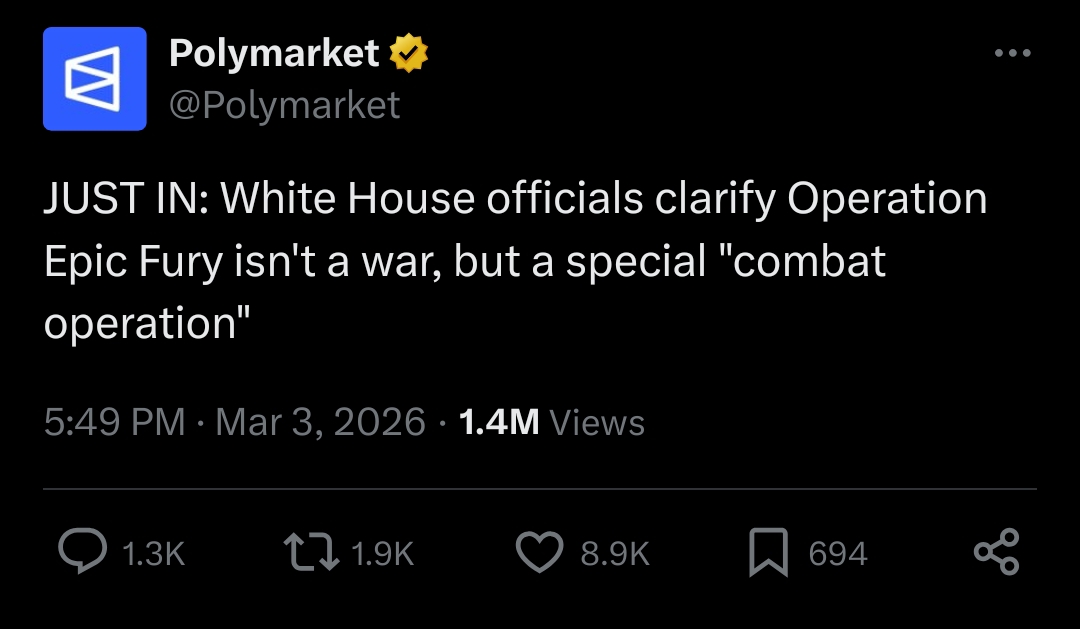Screen dimensions: 1080x629
Task: Click the reply speech bubble icon
Action: [x=82, y=553]
